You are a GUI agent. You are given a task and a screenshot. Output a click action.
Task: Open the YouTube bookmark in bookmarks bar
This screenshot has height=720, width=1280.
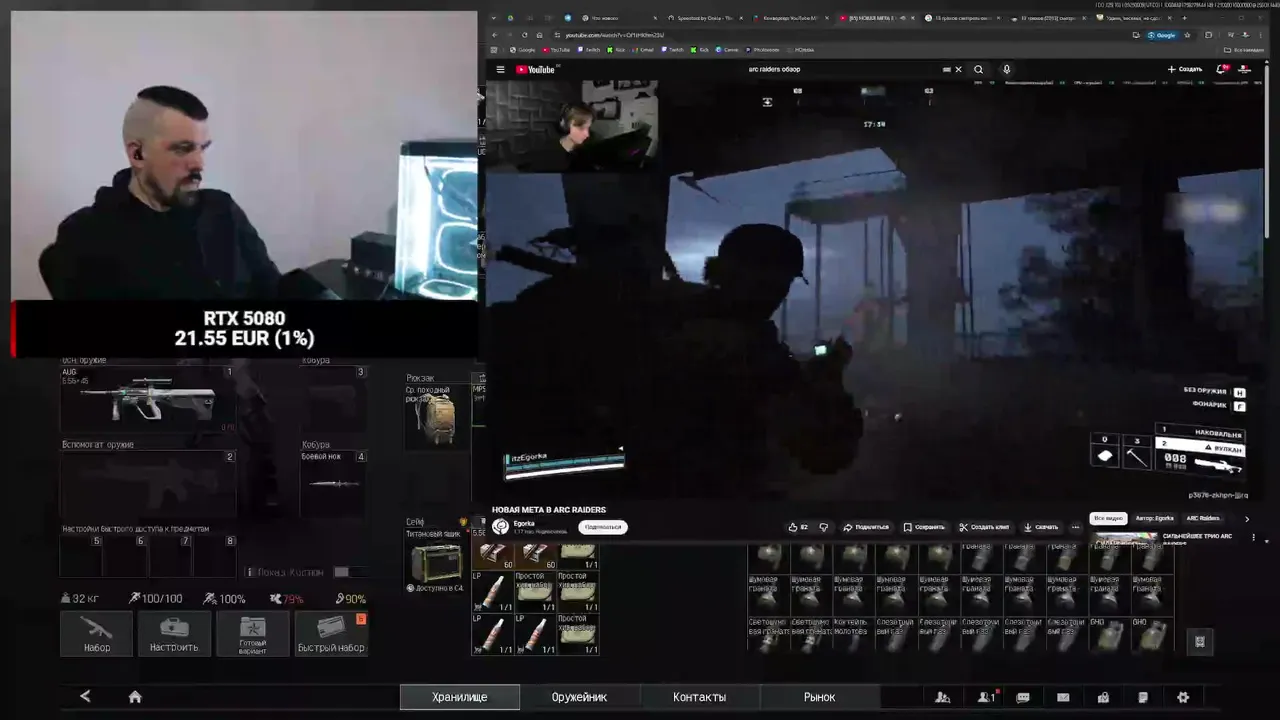556,49
